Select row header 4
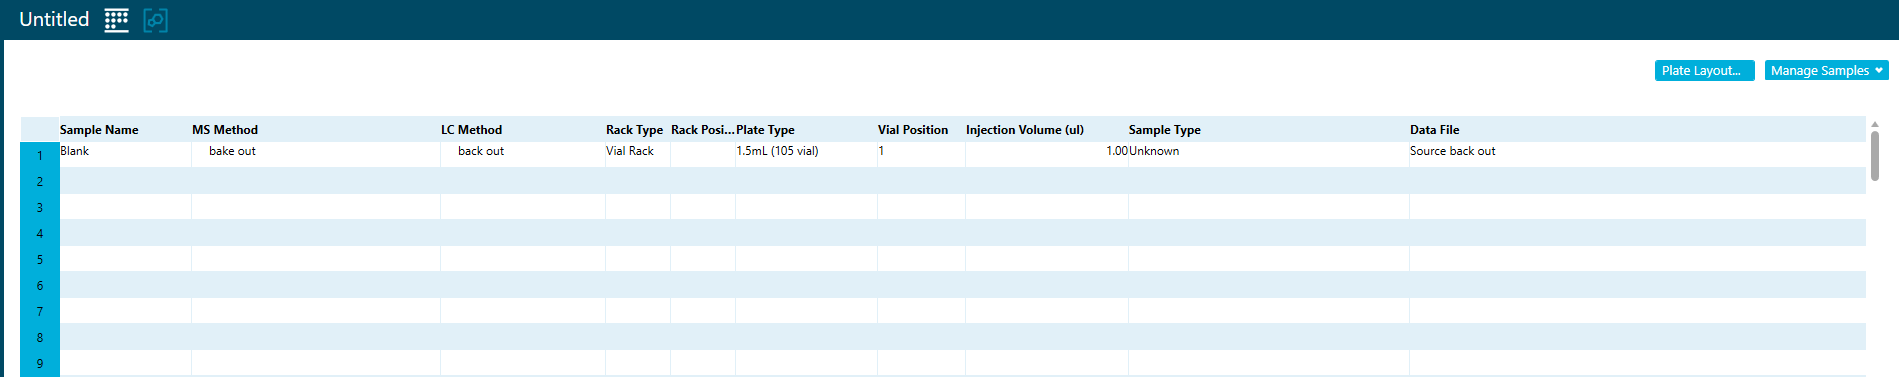 (40, 233)
